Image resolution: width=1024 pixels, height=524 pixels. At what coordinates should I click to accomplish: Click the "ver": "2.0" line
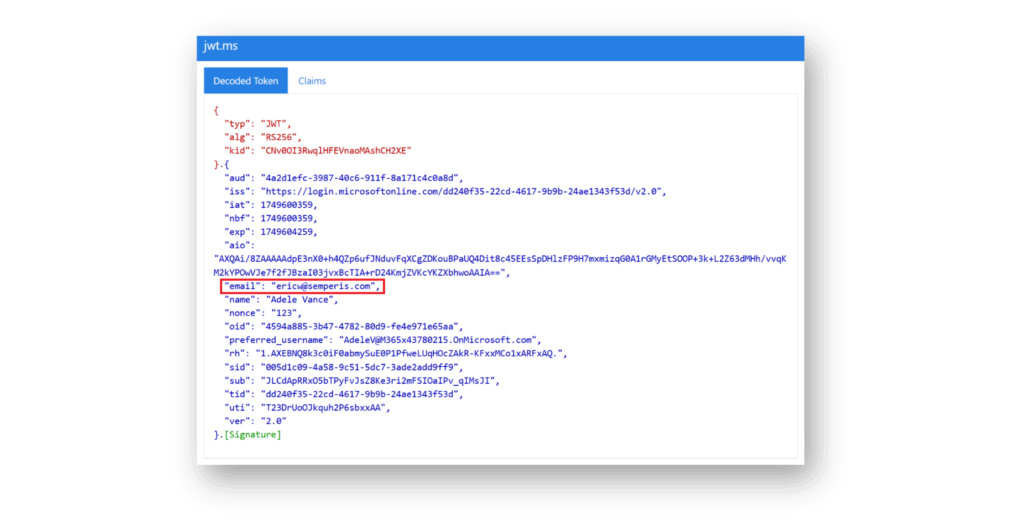pos(255,421)
